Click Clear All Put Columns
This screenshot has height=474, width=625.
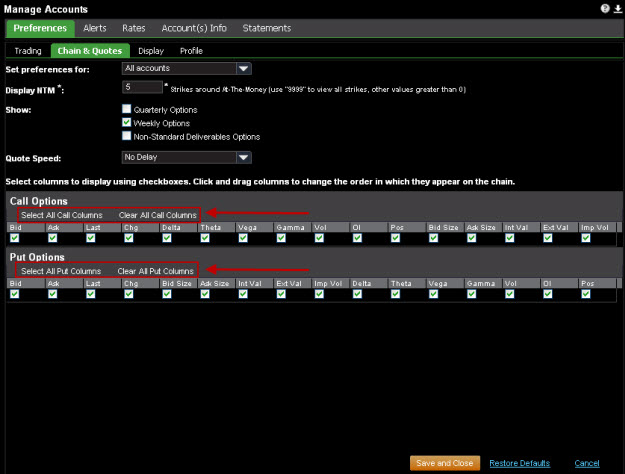coord(155,271)
